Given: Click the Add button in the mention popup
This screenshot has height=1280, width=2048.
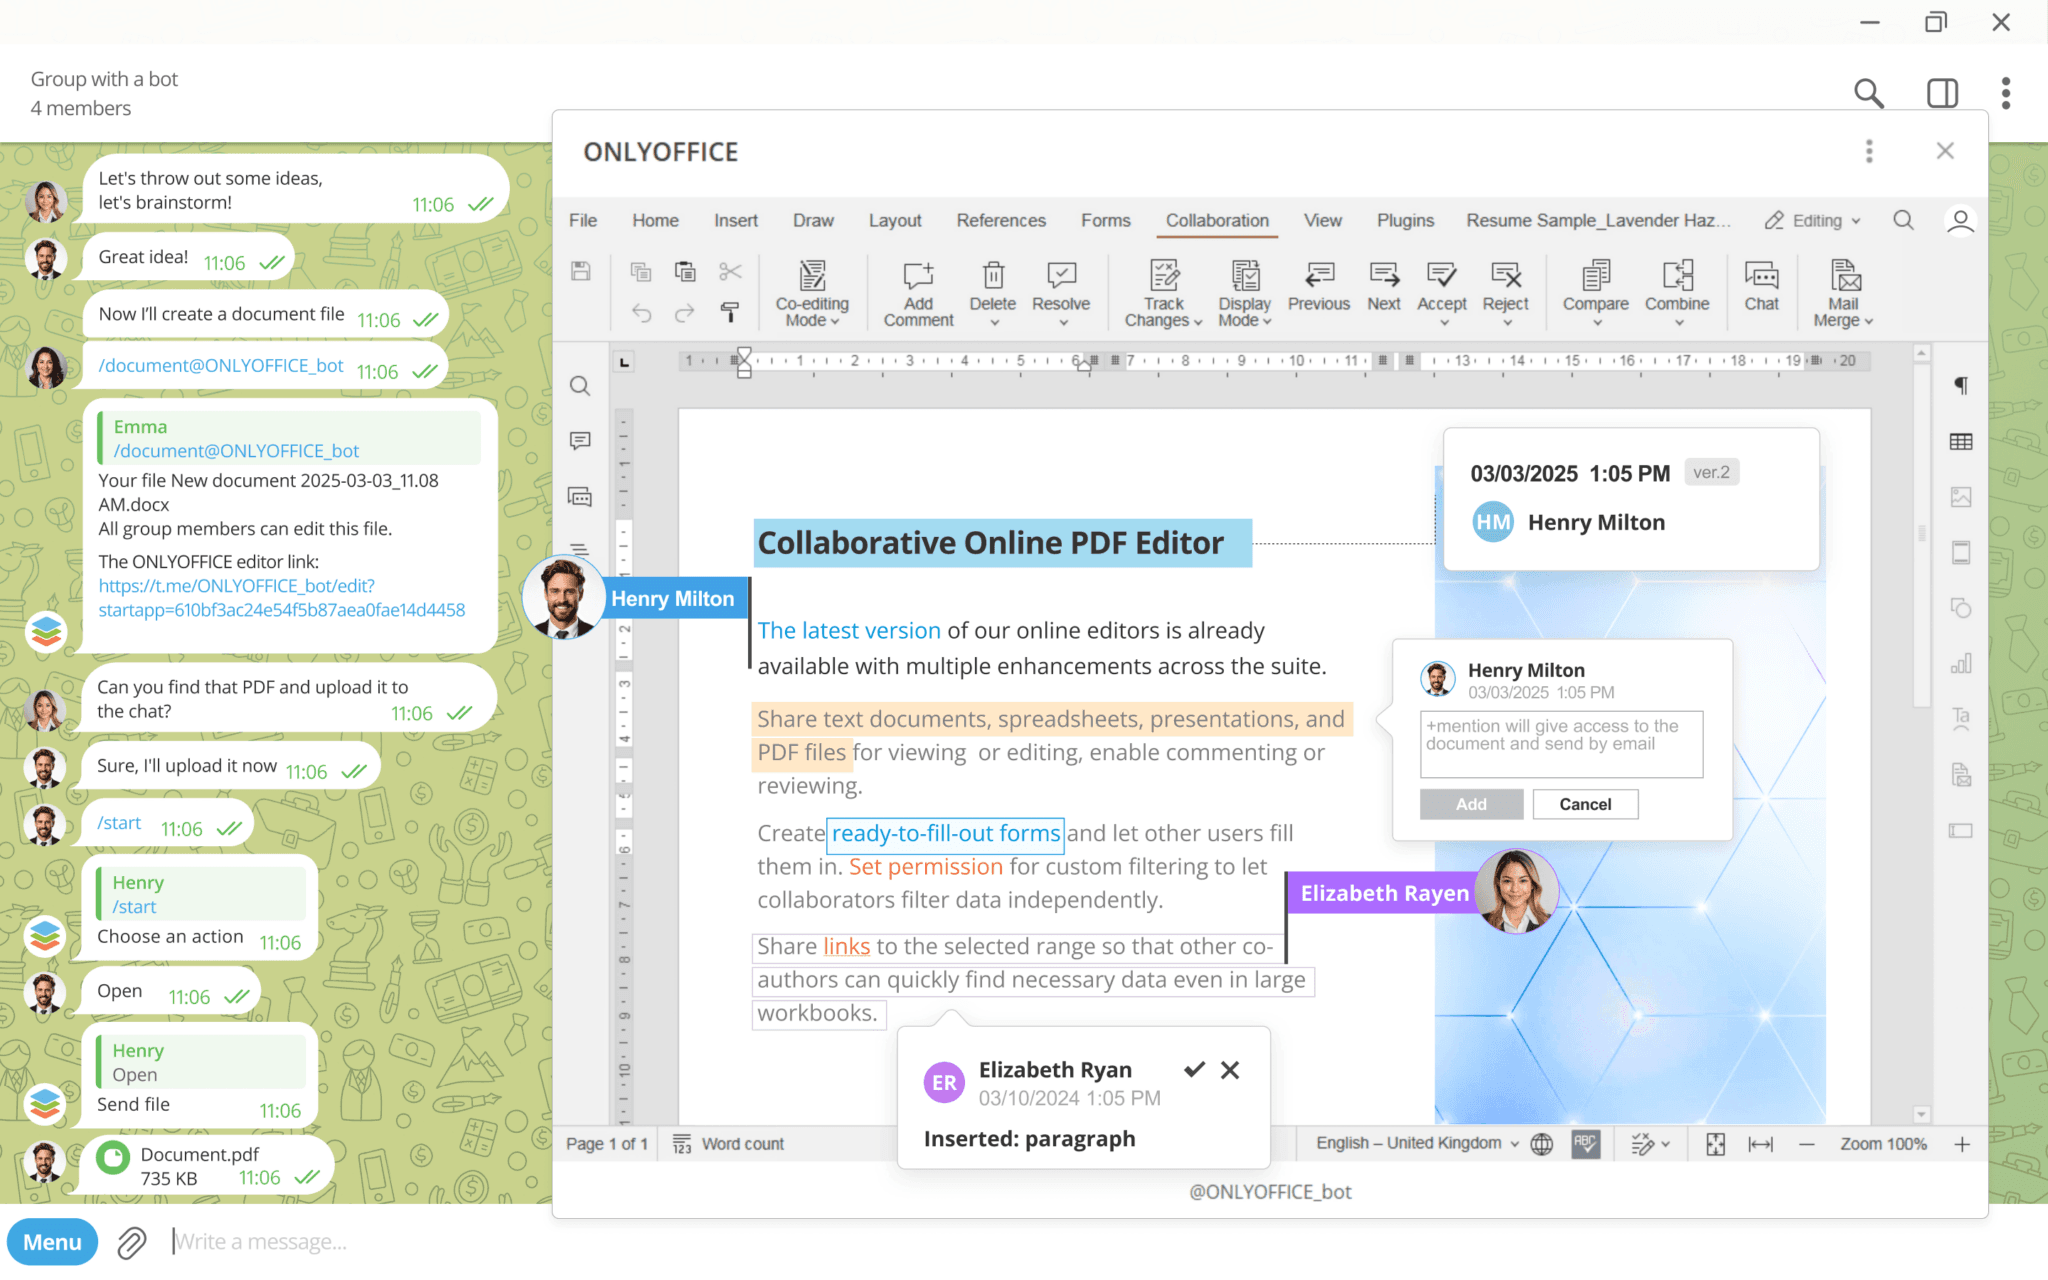Looking at the screenshot, I should tap(1471, 804).
